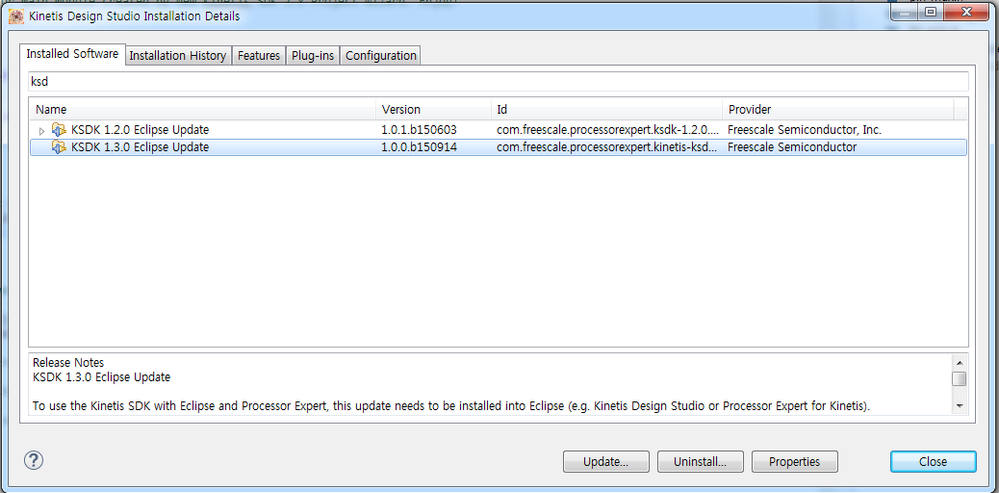Screen dimensions: 999x493
Task: Click the Update... button
Action: pyautogui.click(x=606, y=462)
